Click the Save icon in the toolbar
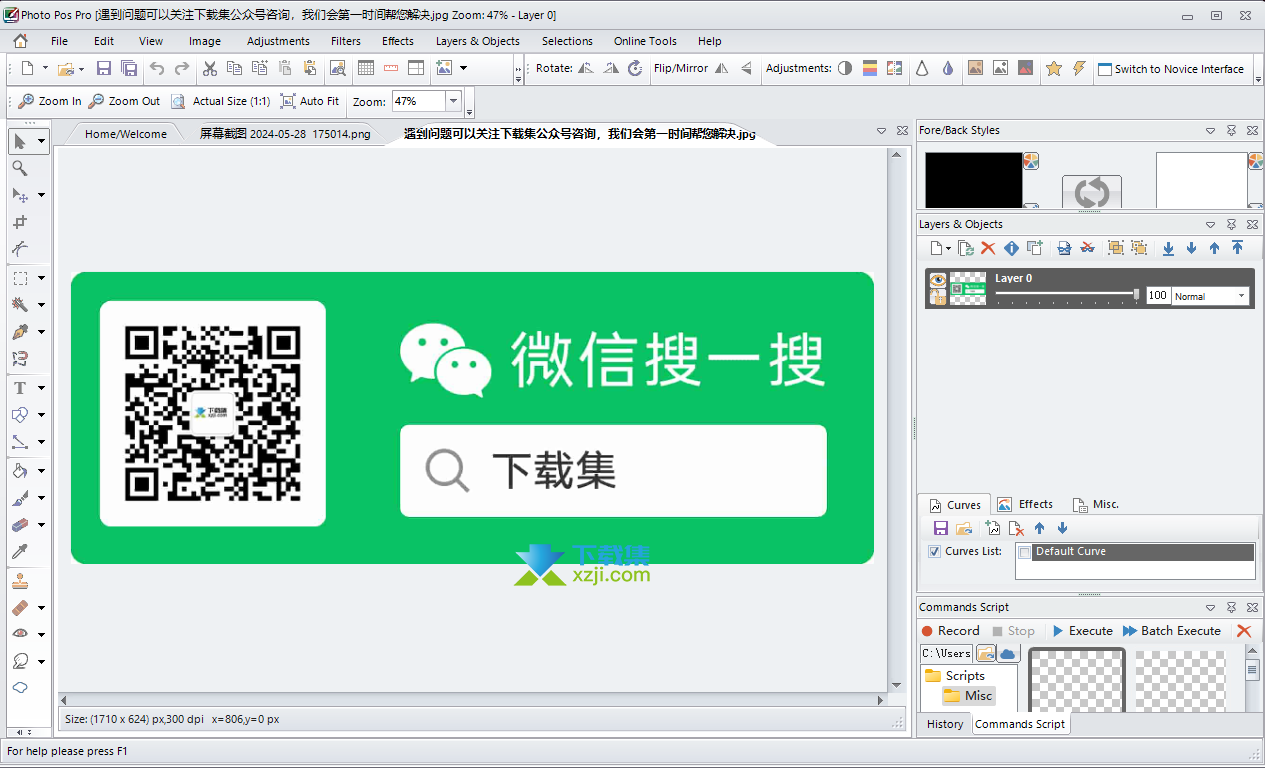The height and width of the screenshot is (768, 1265). pyautogui.click(x=104, y=68)
